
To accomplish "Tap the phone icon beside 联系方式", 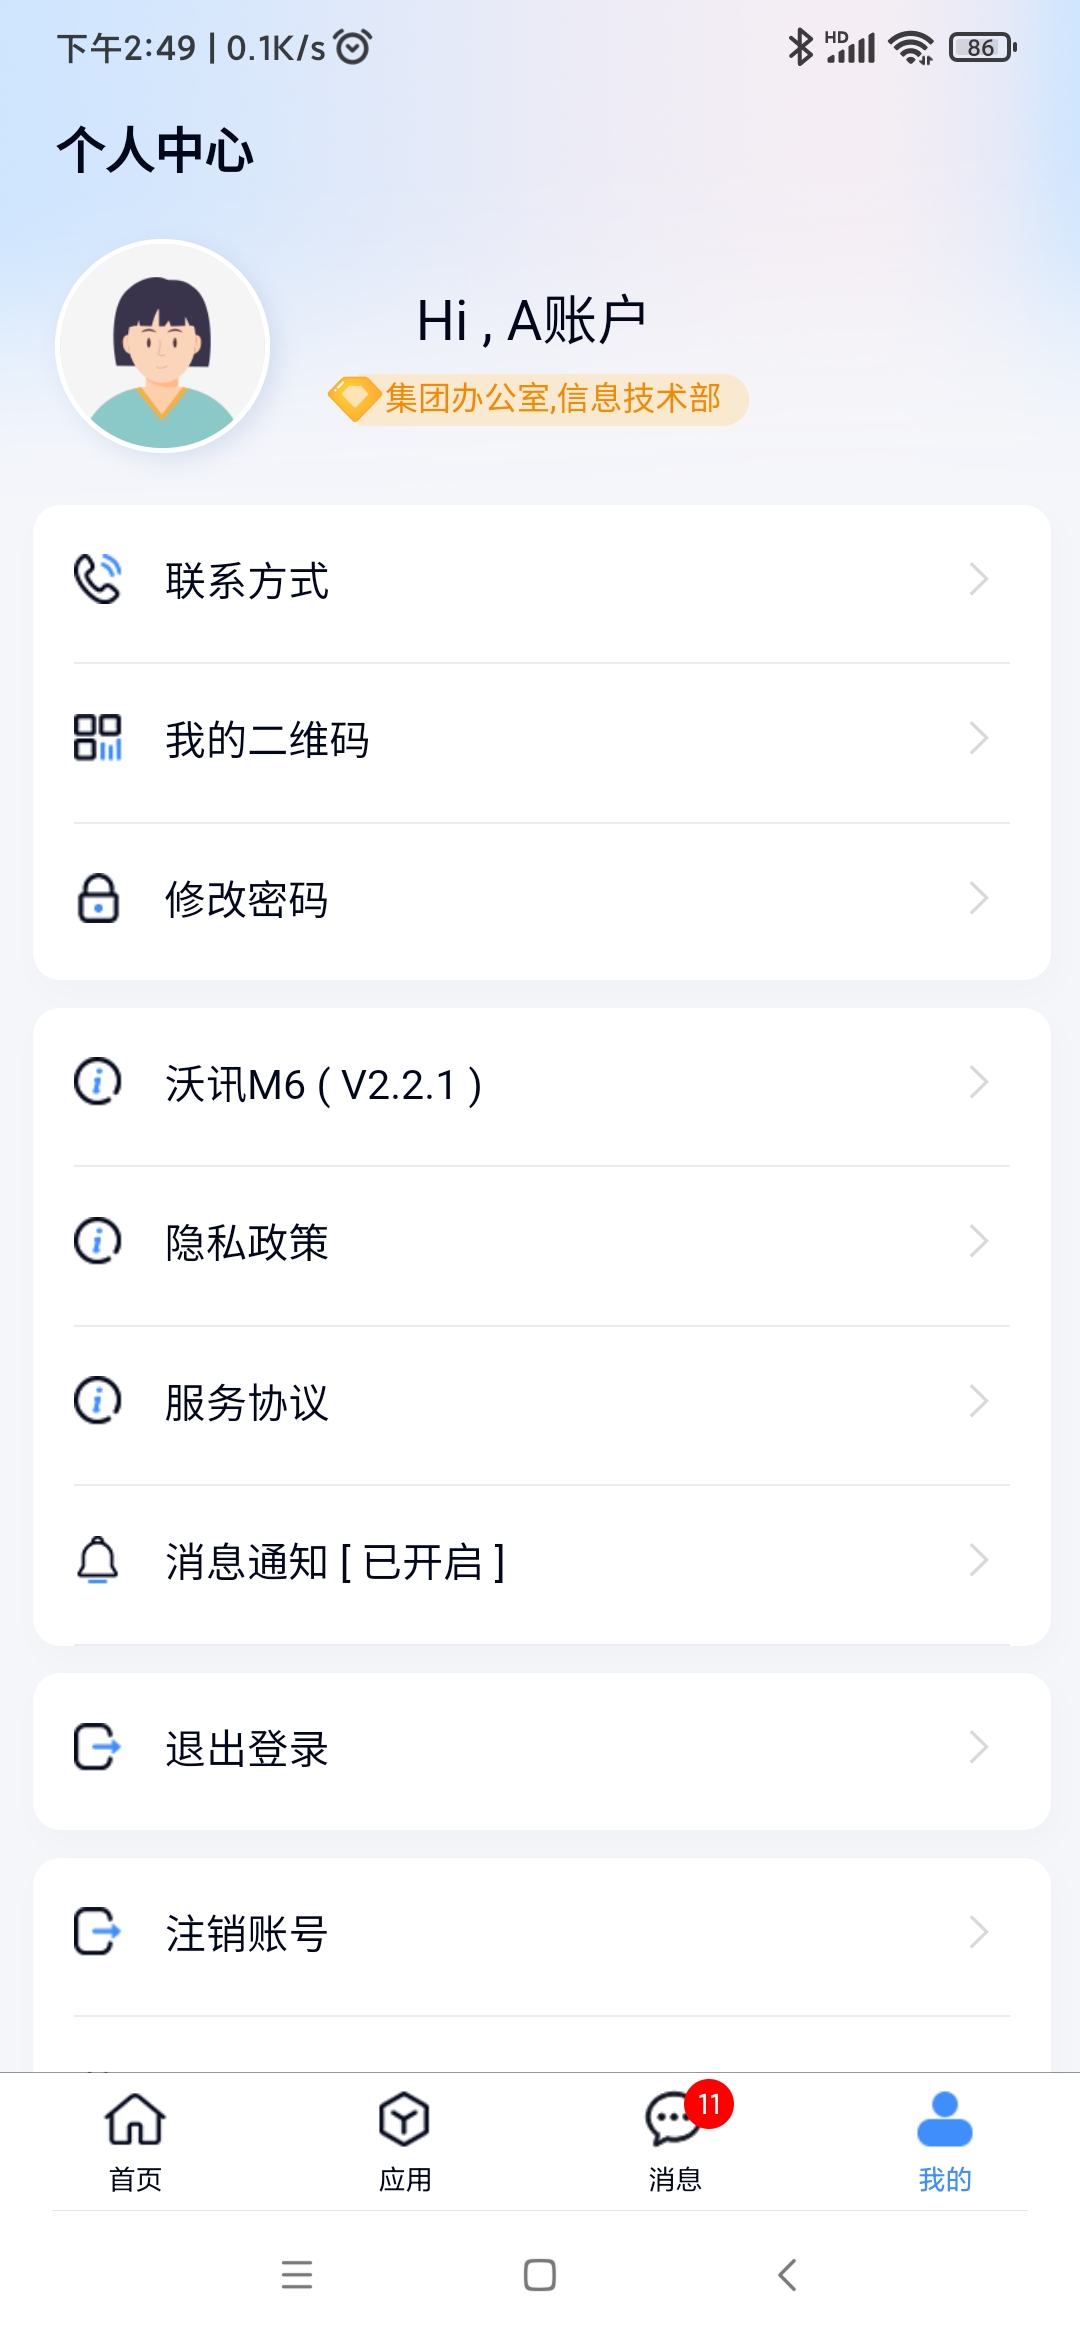I will click(98, 579).
